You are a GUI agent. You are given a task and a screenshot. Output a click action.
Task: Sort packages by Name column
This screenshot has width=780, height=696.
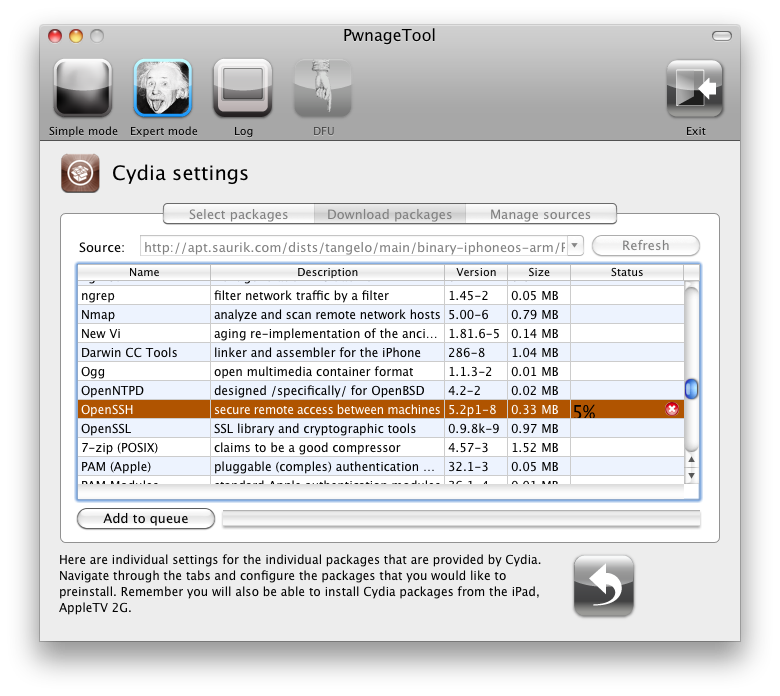pos(144,272)
